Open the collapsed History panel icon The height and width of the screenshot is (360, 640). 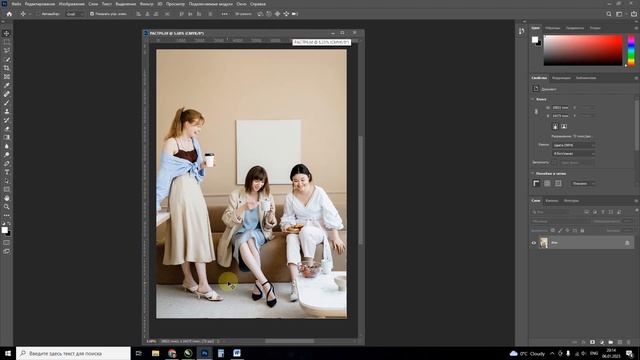[x=522, y=31]
